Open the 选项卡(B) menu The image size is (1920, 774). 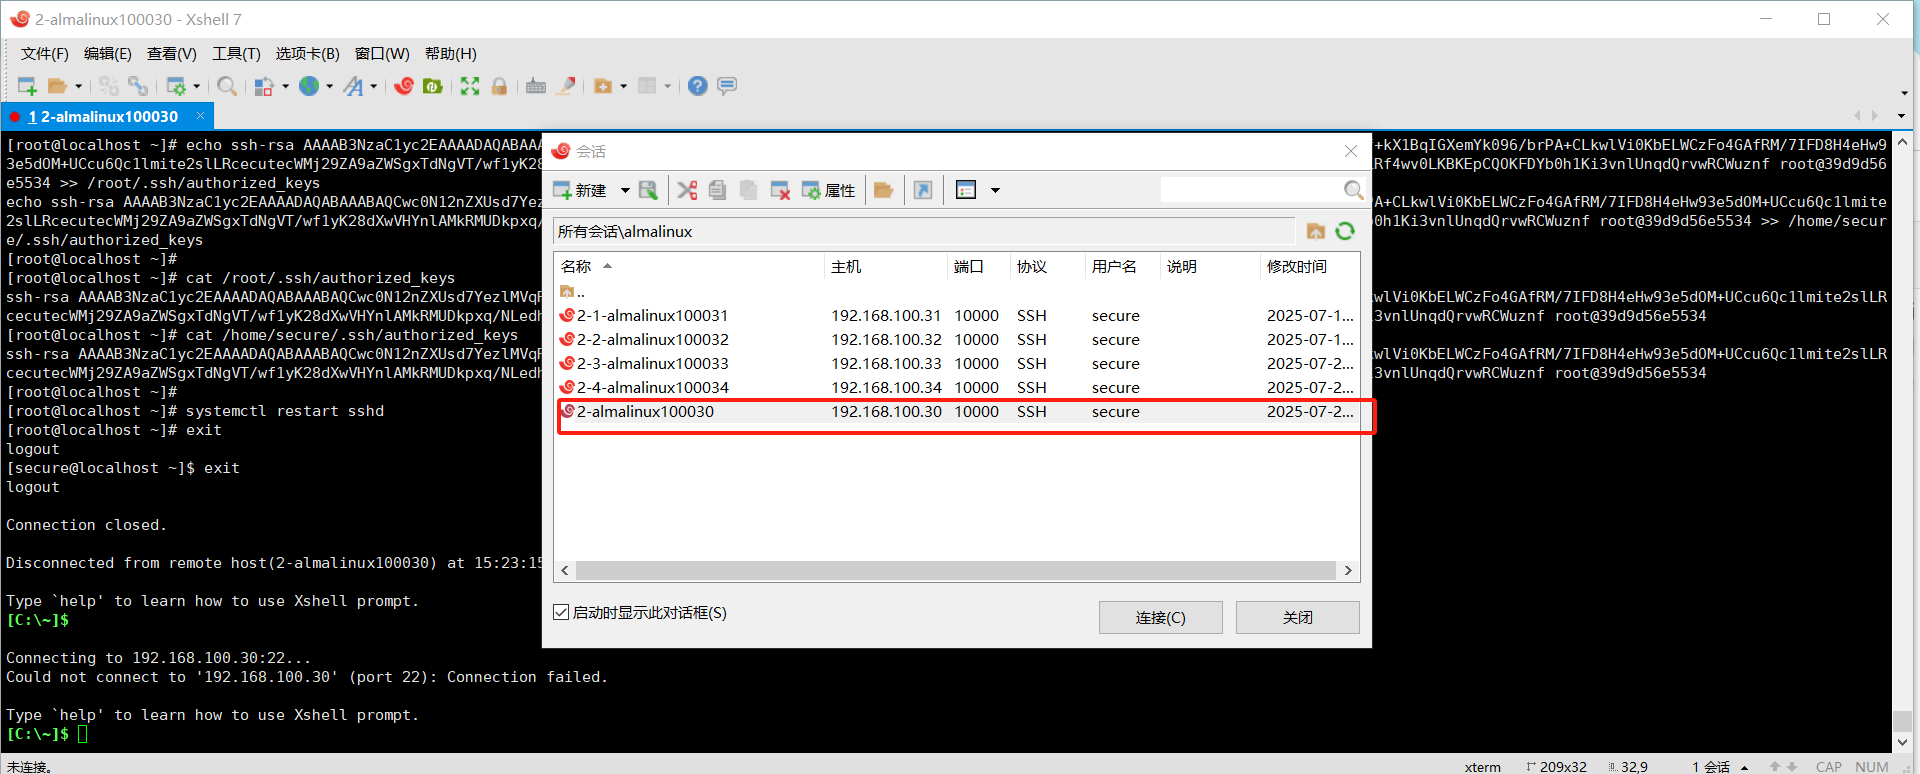[x=308, y=53]
